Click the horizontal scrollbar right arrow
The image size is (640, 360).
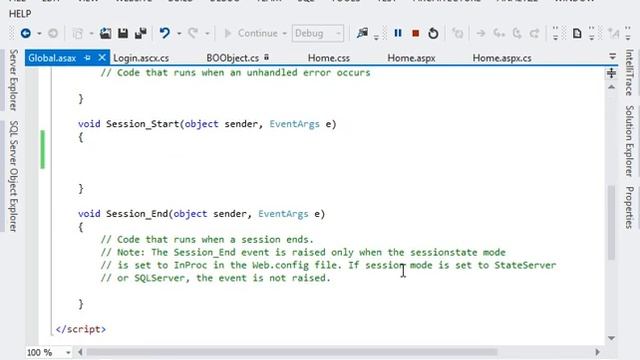[x=598, y=352]
